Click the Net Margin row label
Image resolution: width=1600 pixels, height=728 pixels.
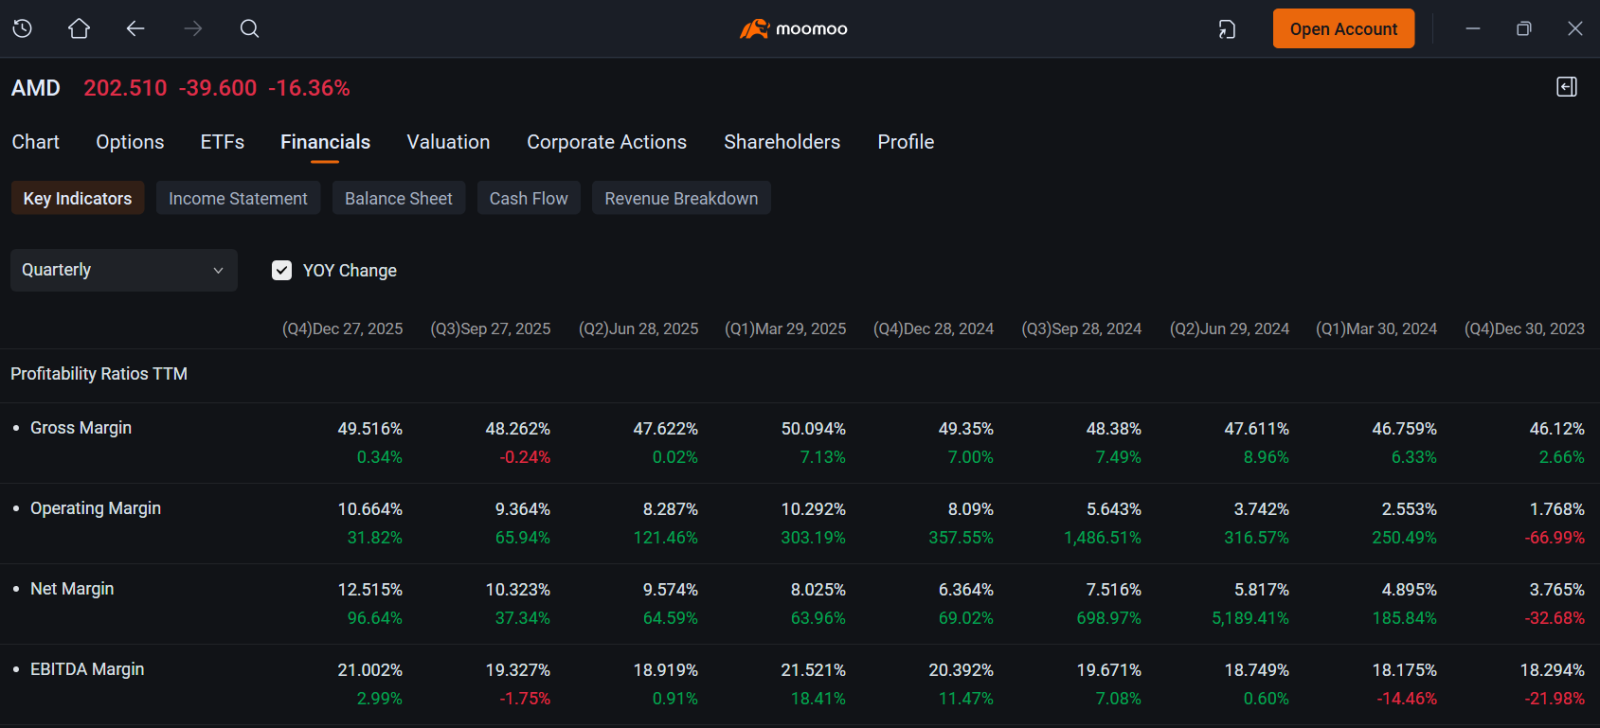[72, 589]
